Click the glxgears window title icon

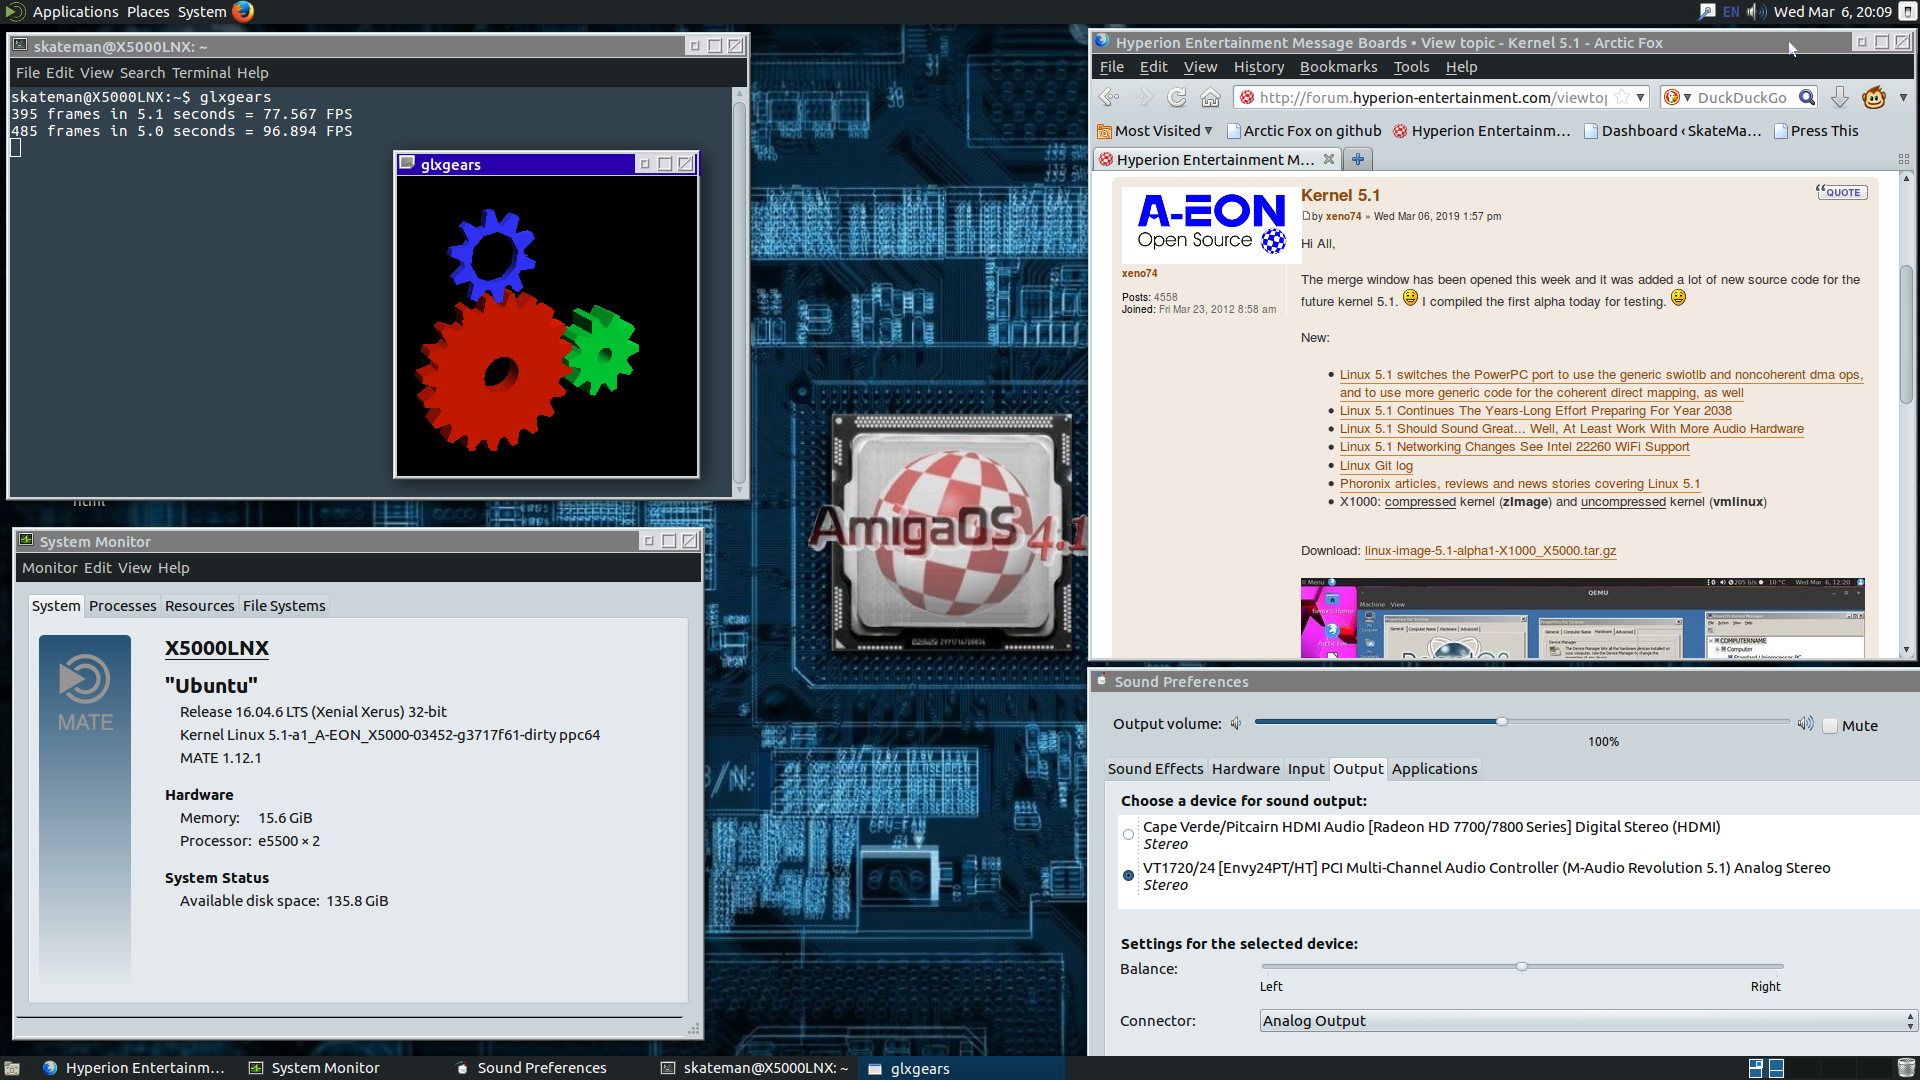coord(407,163)
